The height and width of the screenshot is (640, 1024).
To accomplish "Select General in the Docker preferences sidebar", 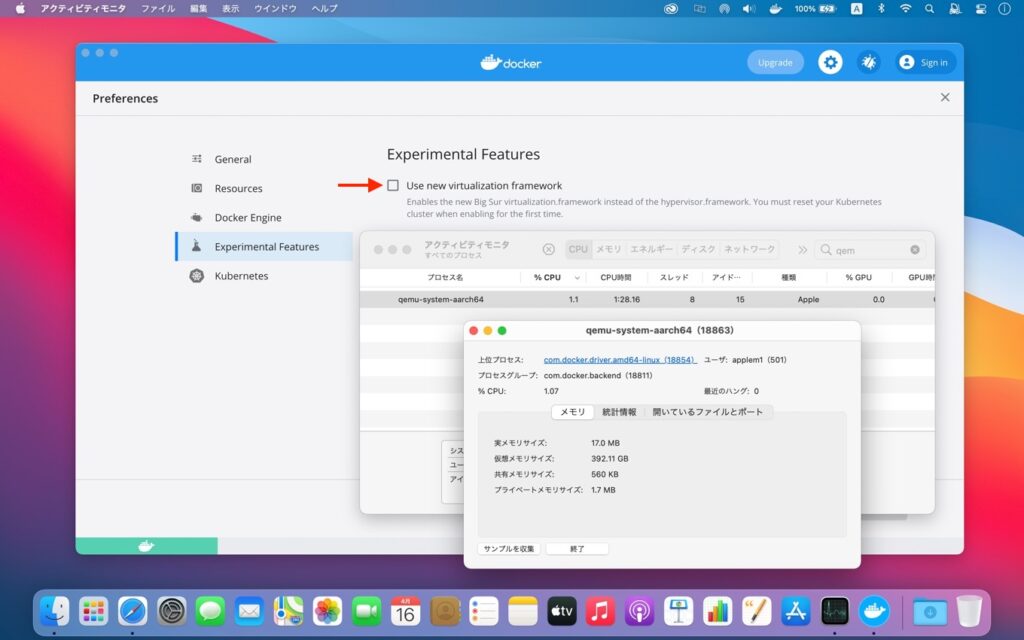I will [x=232, y=159].
